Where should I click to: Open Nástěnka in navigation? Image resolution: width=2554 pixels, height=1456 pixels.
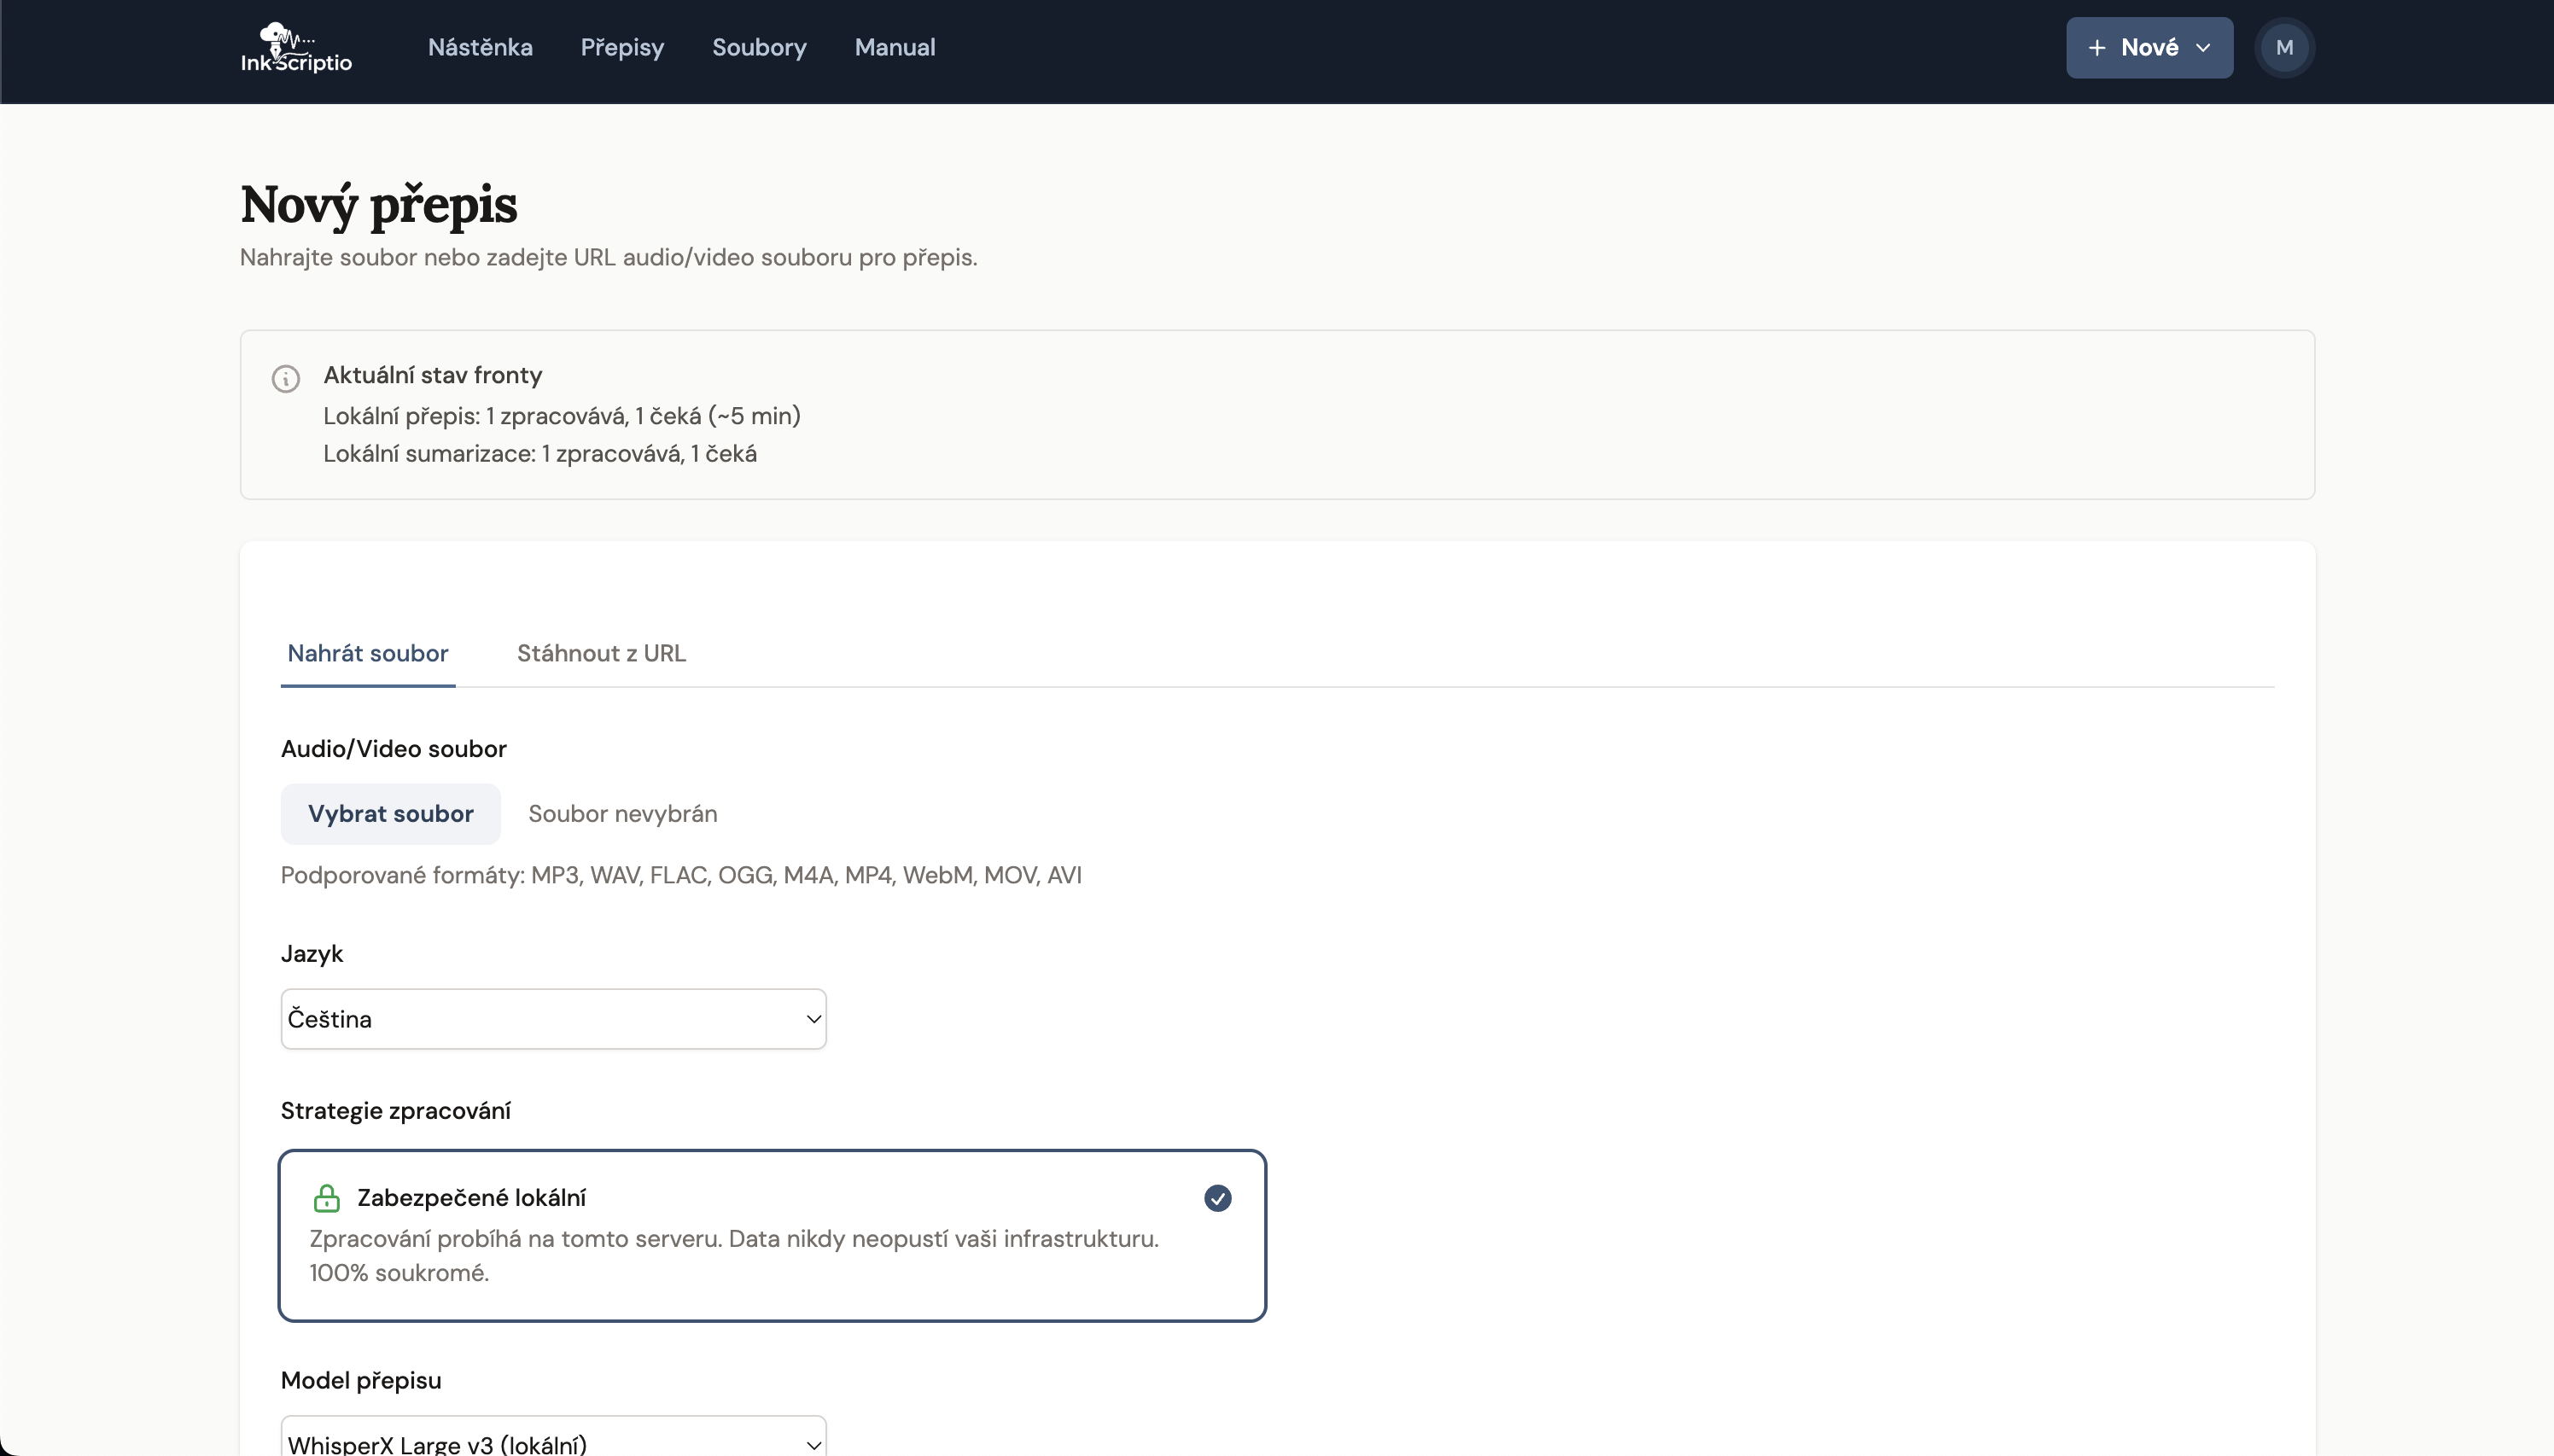click(x=480, y=47)
